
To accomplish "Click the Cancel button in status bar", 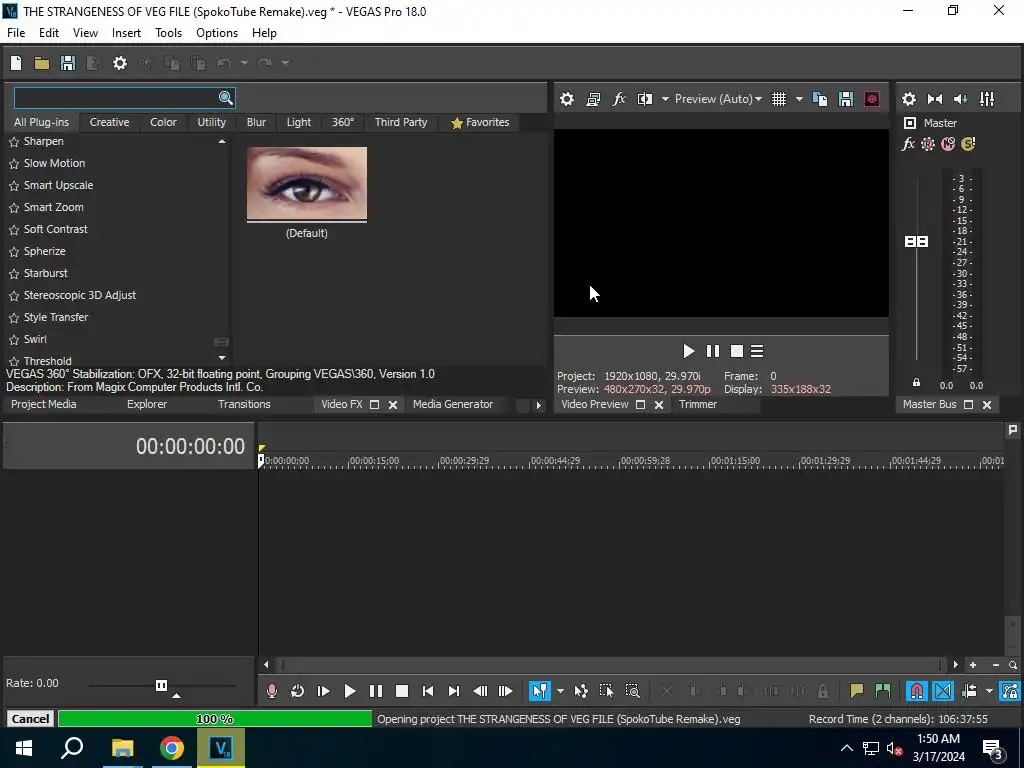I will [30, 719].
